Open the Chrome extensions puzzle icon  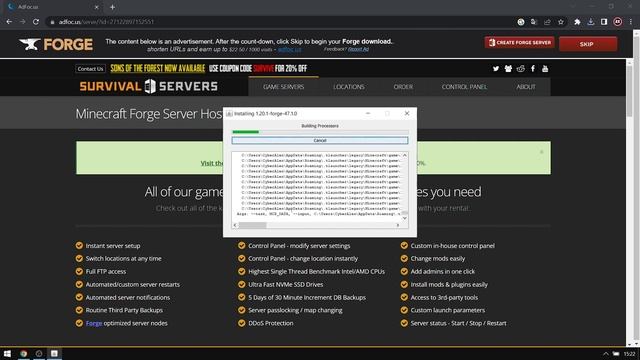[x=577, y=22]
